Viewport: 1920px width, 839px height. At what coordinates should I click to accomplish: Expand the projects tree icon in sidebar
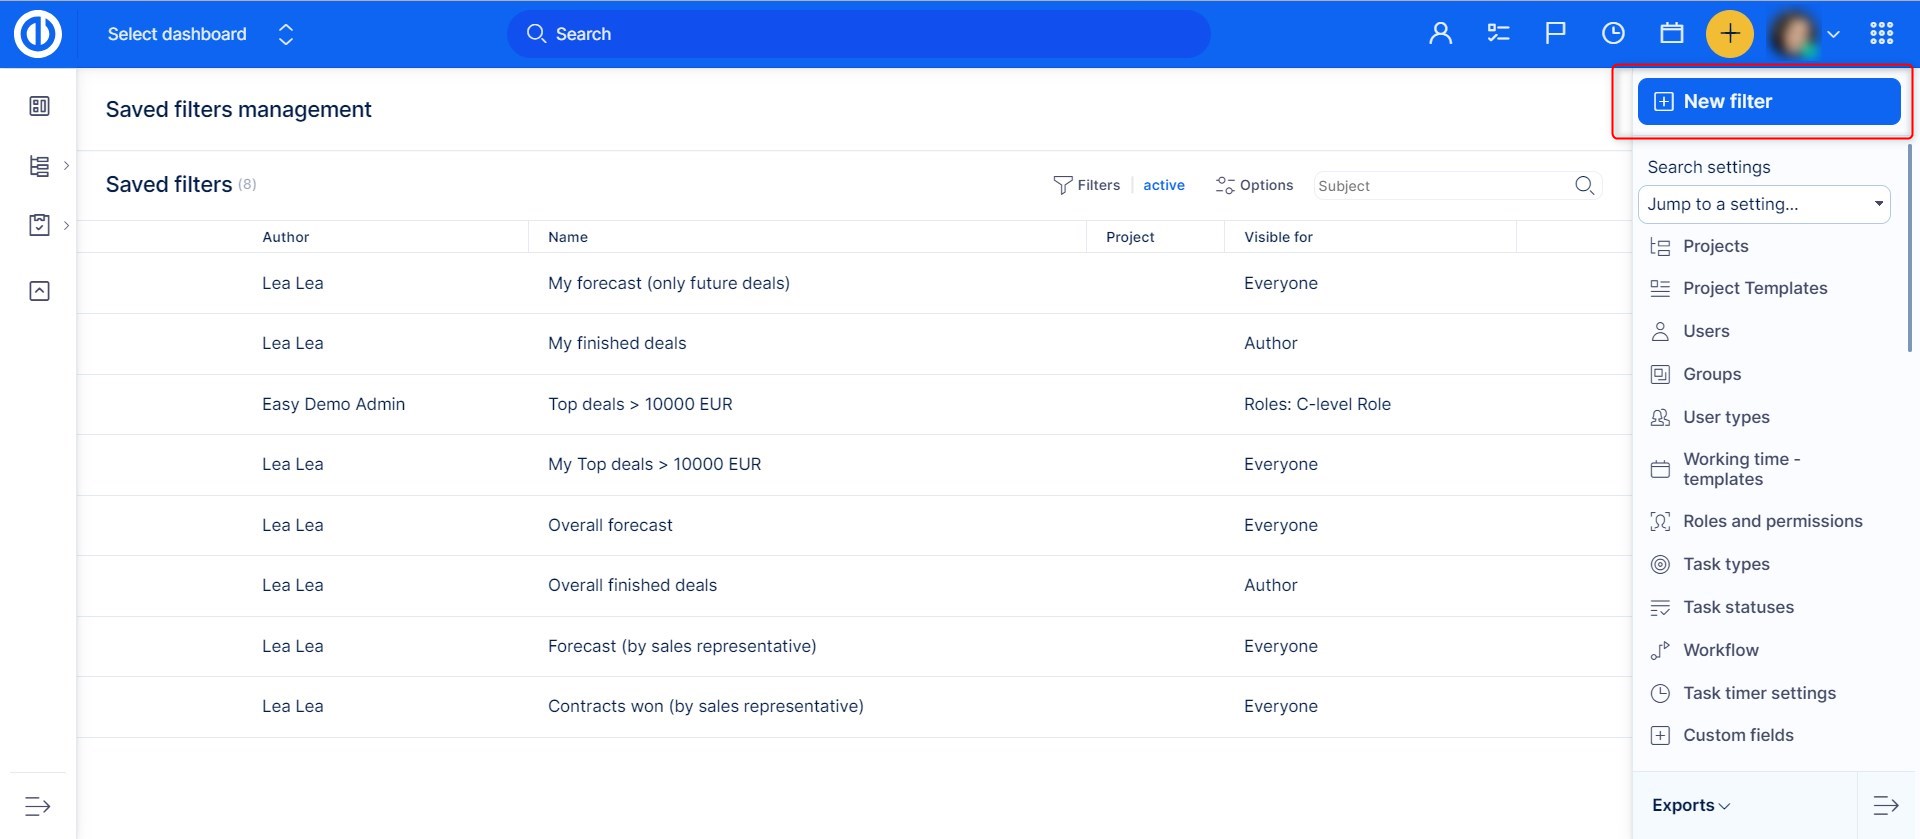[39, 166]
